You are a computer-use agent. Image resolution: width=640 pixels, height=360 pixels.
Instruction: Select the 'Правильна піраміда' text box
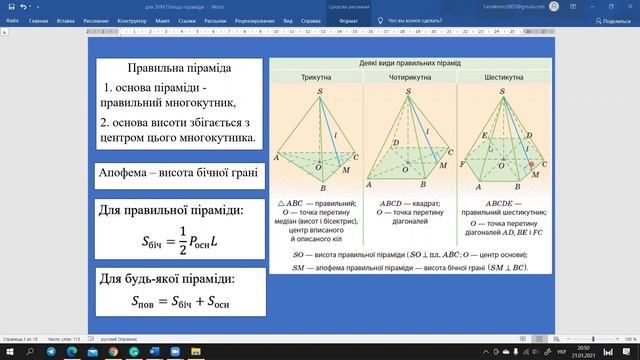179,104
